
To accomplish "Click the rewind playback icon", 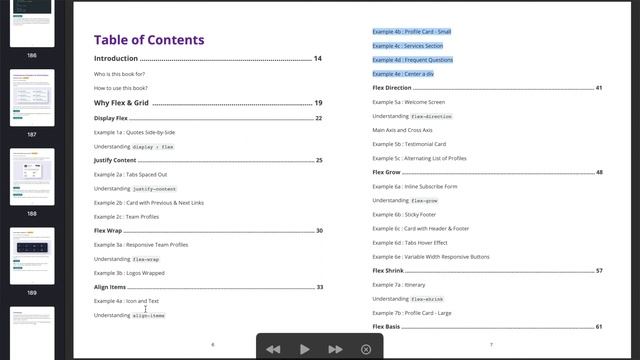I will pyautogui.click(x=273, y=349).
